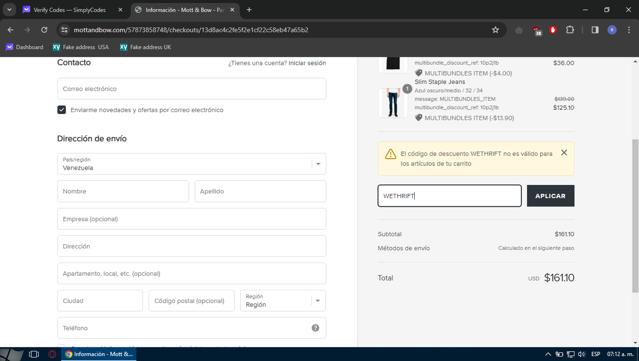Click the Teléfono input field
The width and height of the screenshot is (639, 361).
192,328
